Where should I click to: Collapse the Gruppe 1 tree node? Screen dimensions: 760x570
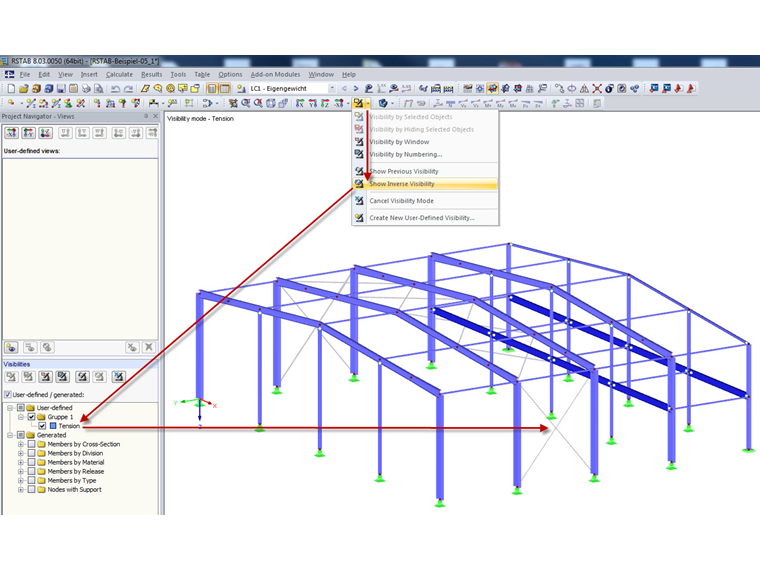click(x=21, y=417)
